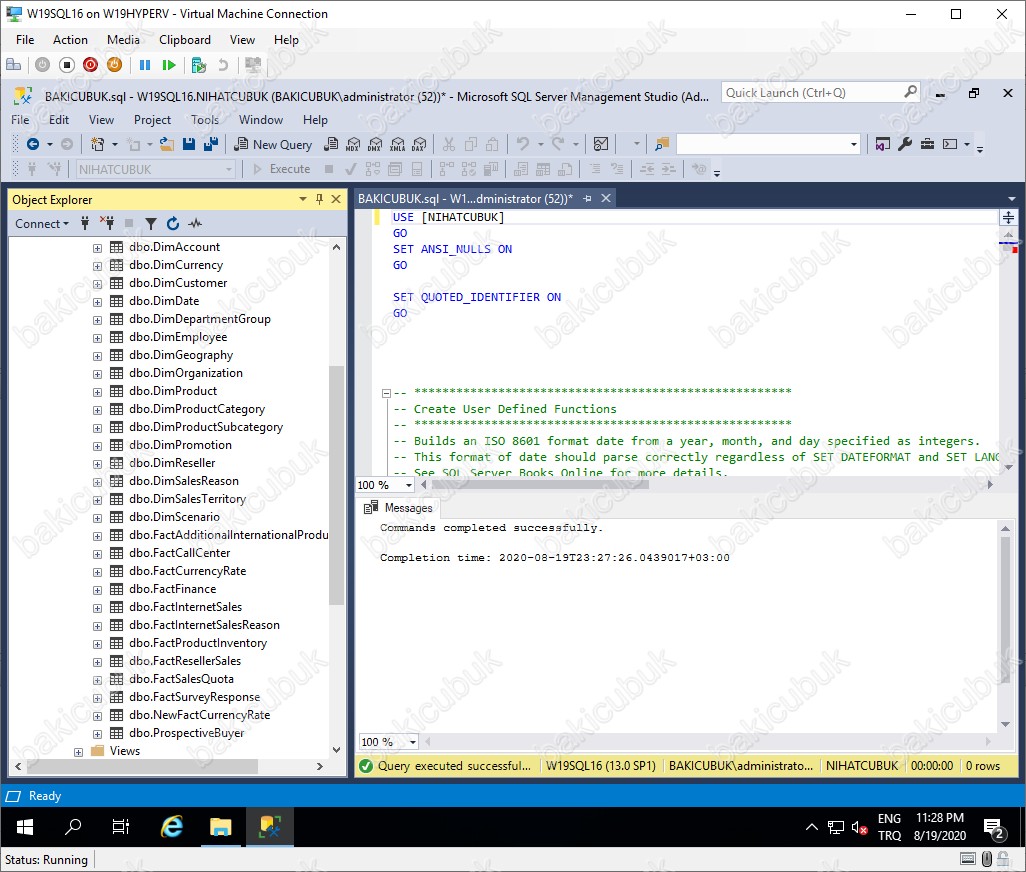Image resolution: width=1026 pixels, height=872 pixels.
Task: Open the SSMS Window menu
Action: pos(260,120)
